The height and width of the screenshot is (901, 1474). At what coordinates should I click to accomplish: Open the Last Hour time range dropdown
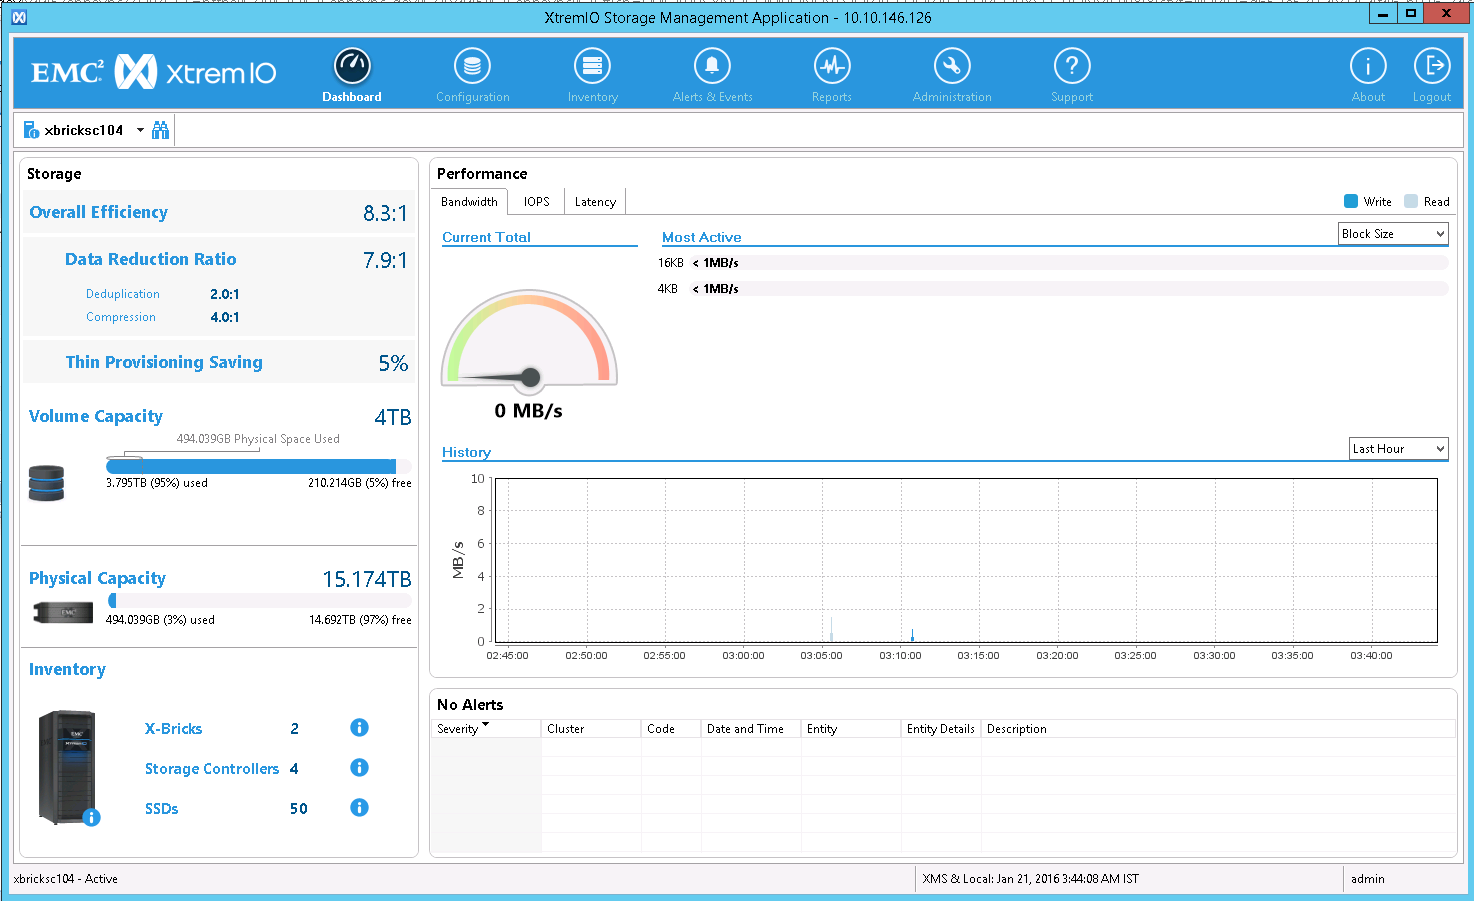coord(1398,449)
